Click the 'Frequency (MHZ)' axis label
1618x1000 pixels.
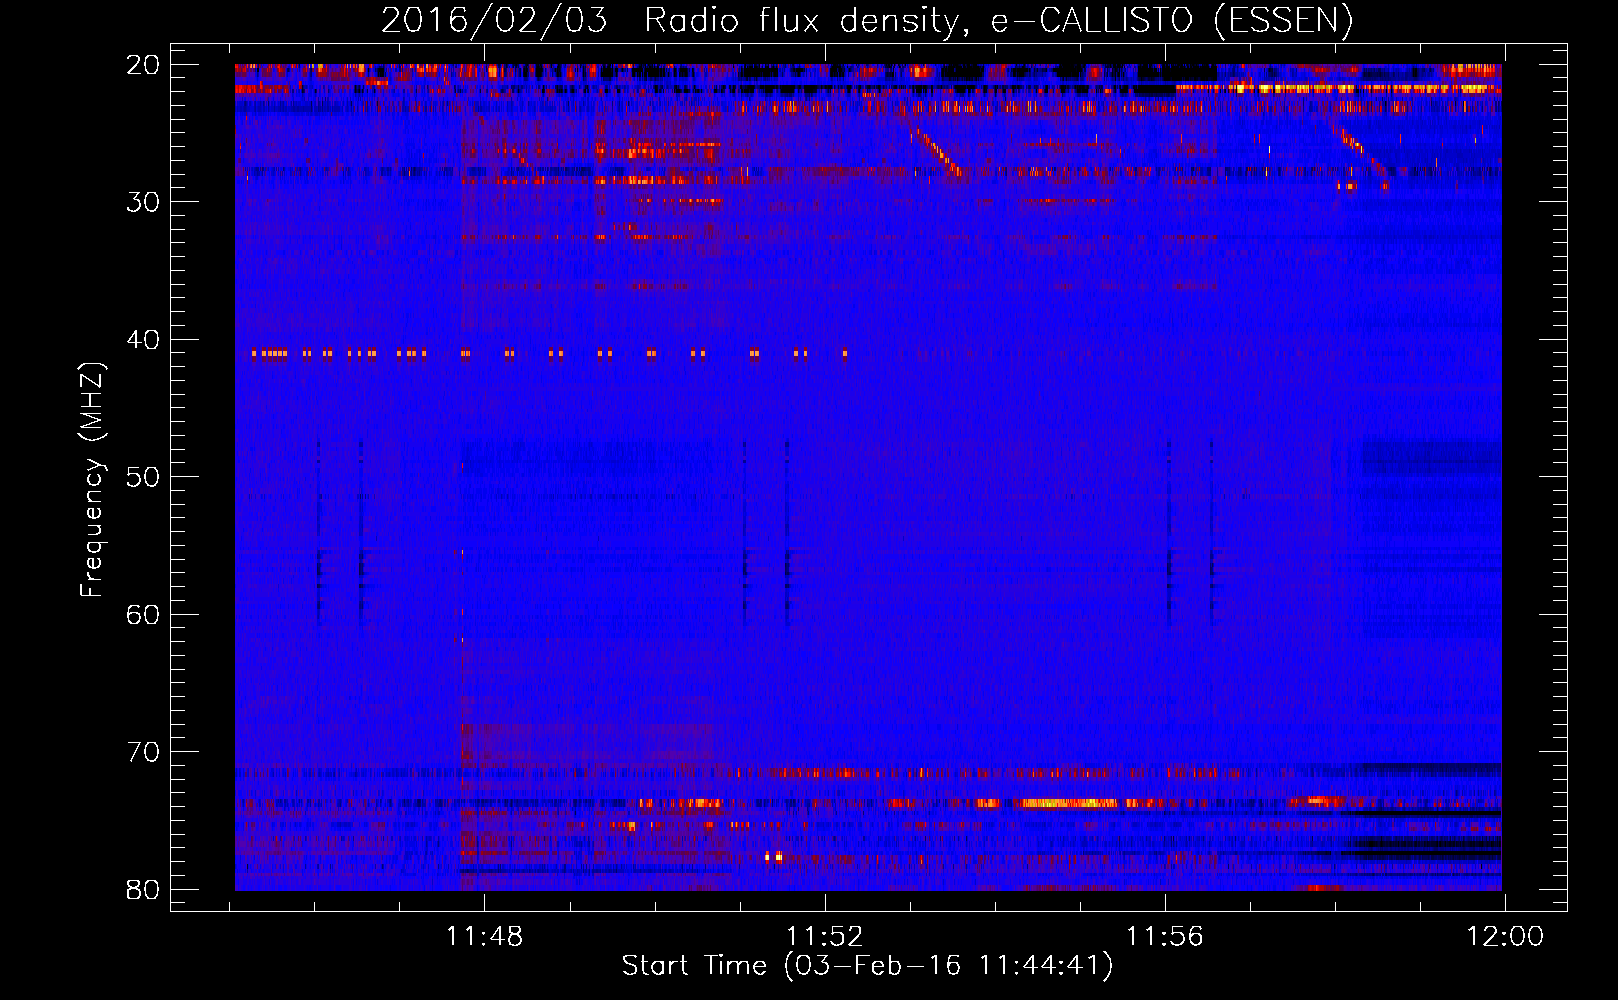click(91, 480)
